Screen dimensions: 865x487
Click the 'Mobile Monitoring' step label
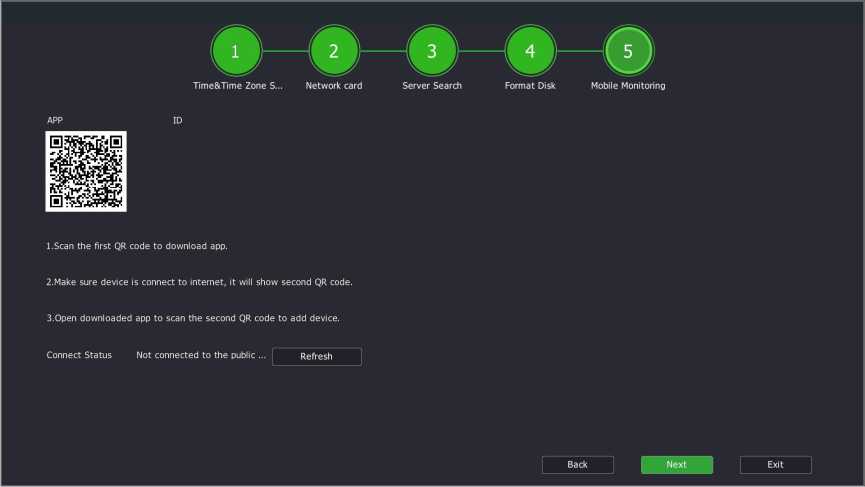pyautogui.click(x=628, y=85)
